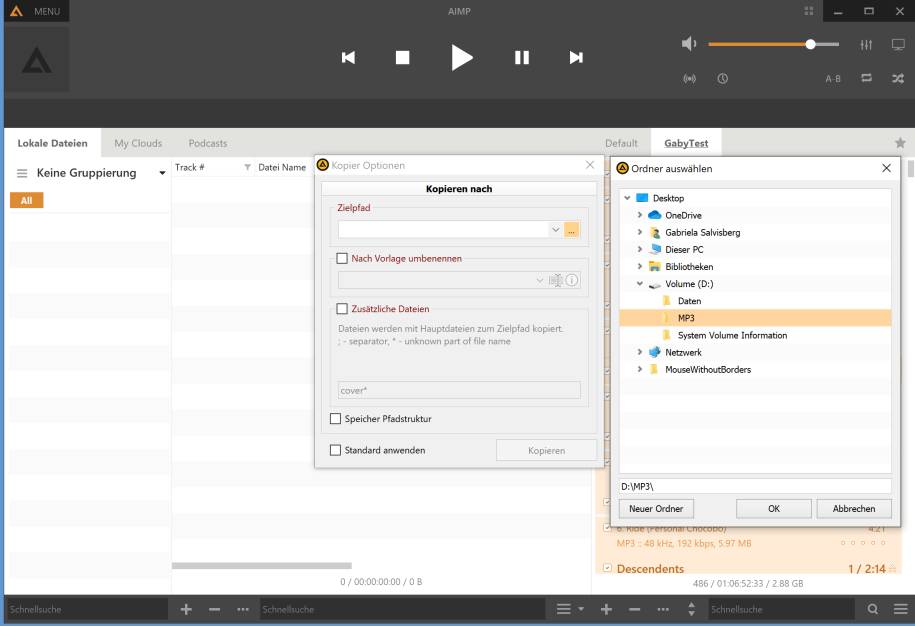The width and height of the screenshot is (915, 626).
Task: Skip to the previous track
Action: coord(348,58)
